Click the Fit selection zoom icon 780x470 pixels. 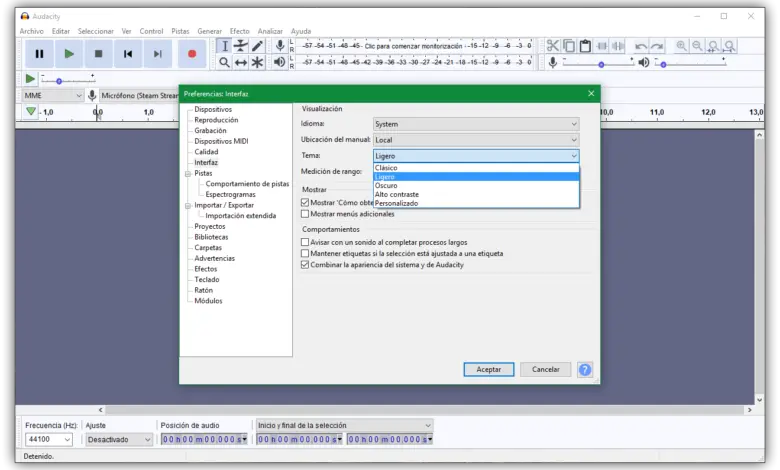pyautogui.click(x=713, y=46)
